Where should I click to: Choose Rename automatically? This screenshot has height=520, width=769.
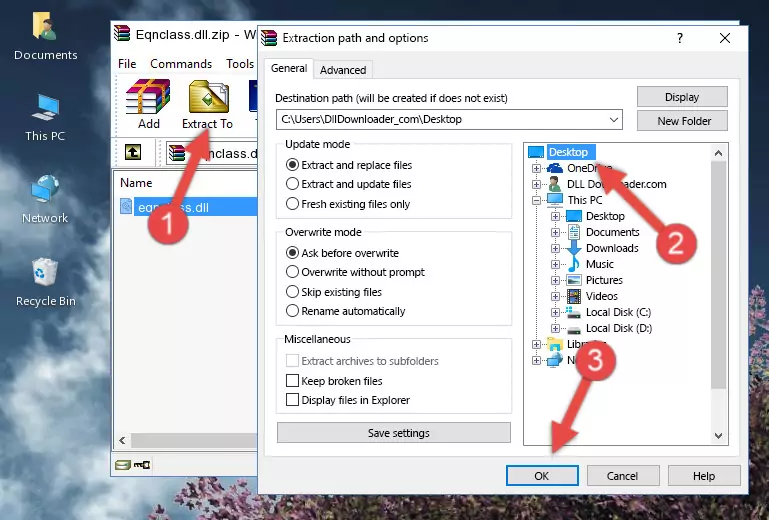346,311
